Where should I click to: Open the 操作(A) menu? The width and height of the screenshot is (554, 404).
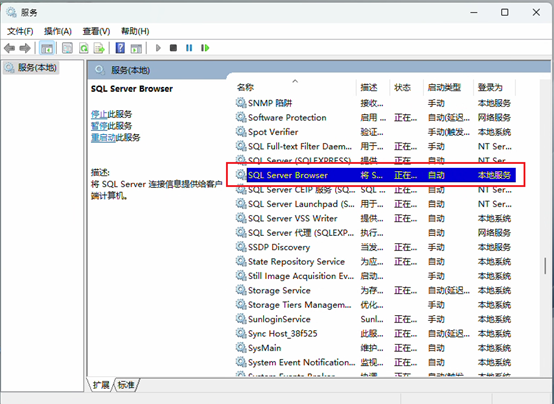click(x=58, y=31)
